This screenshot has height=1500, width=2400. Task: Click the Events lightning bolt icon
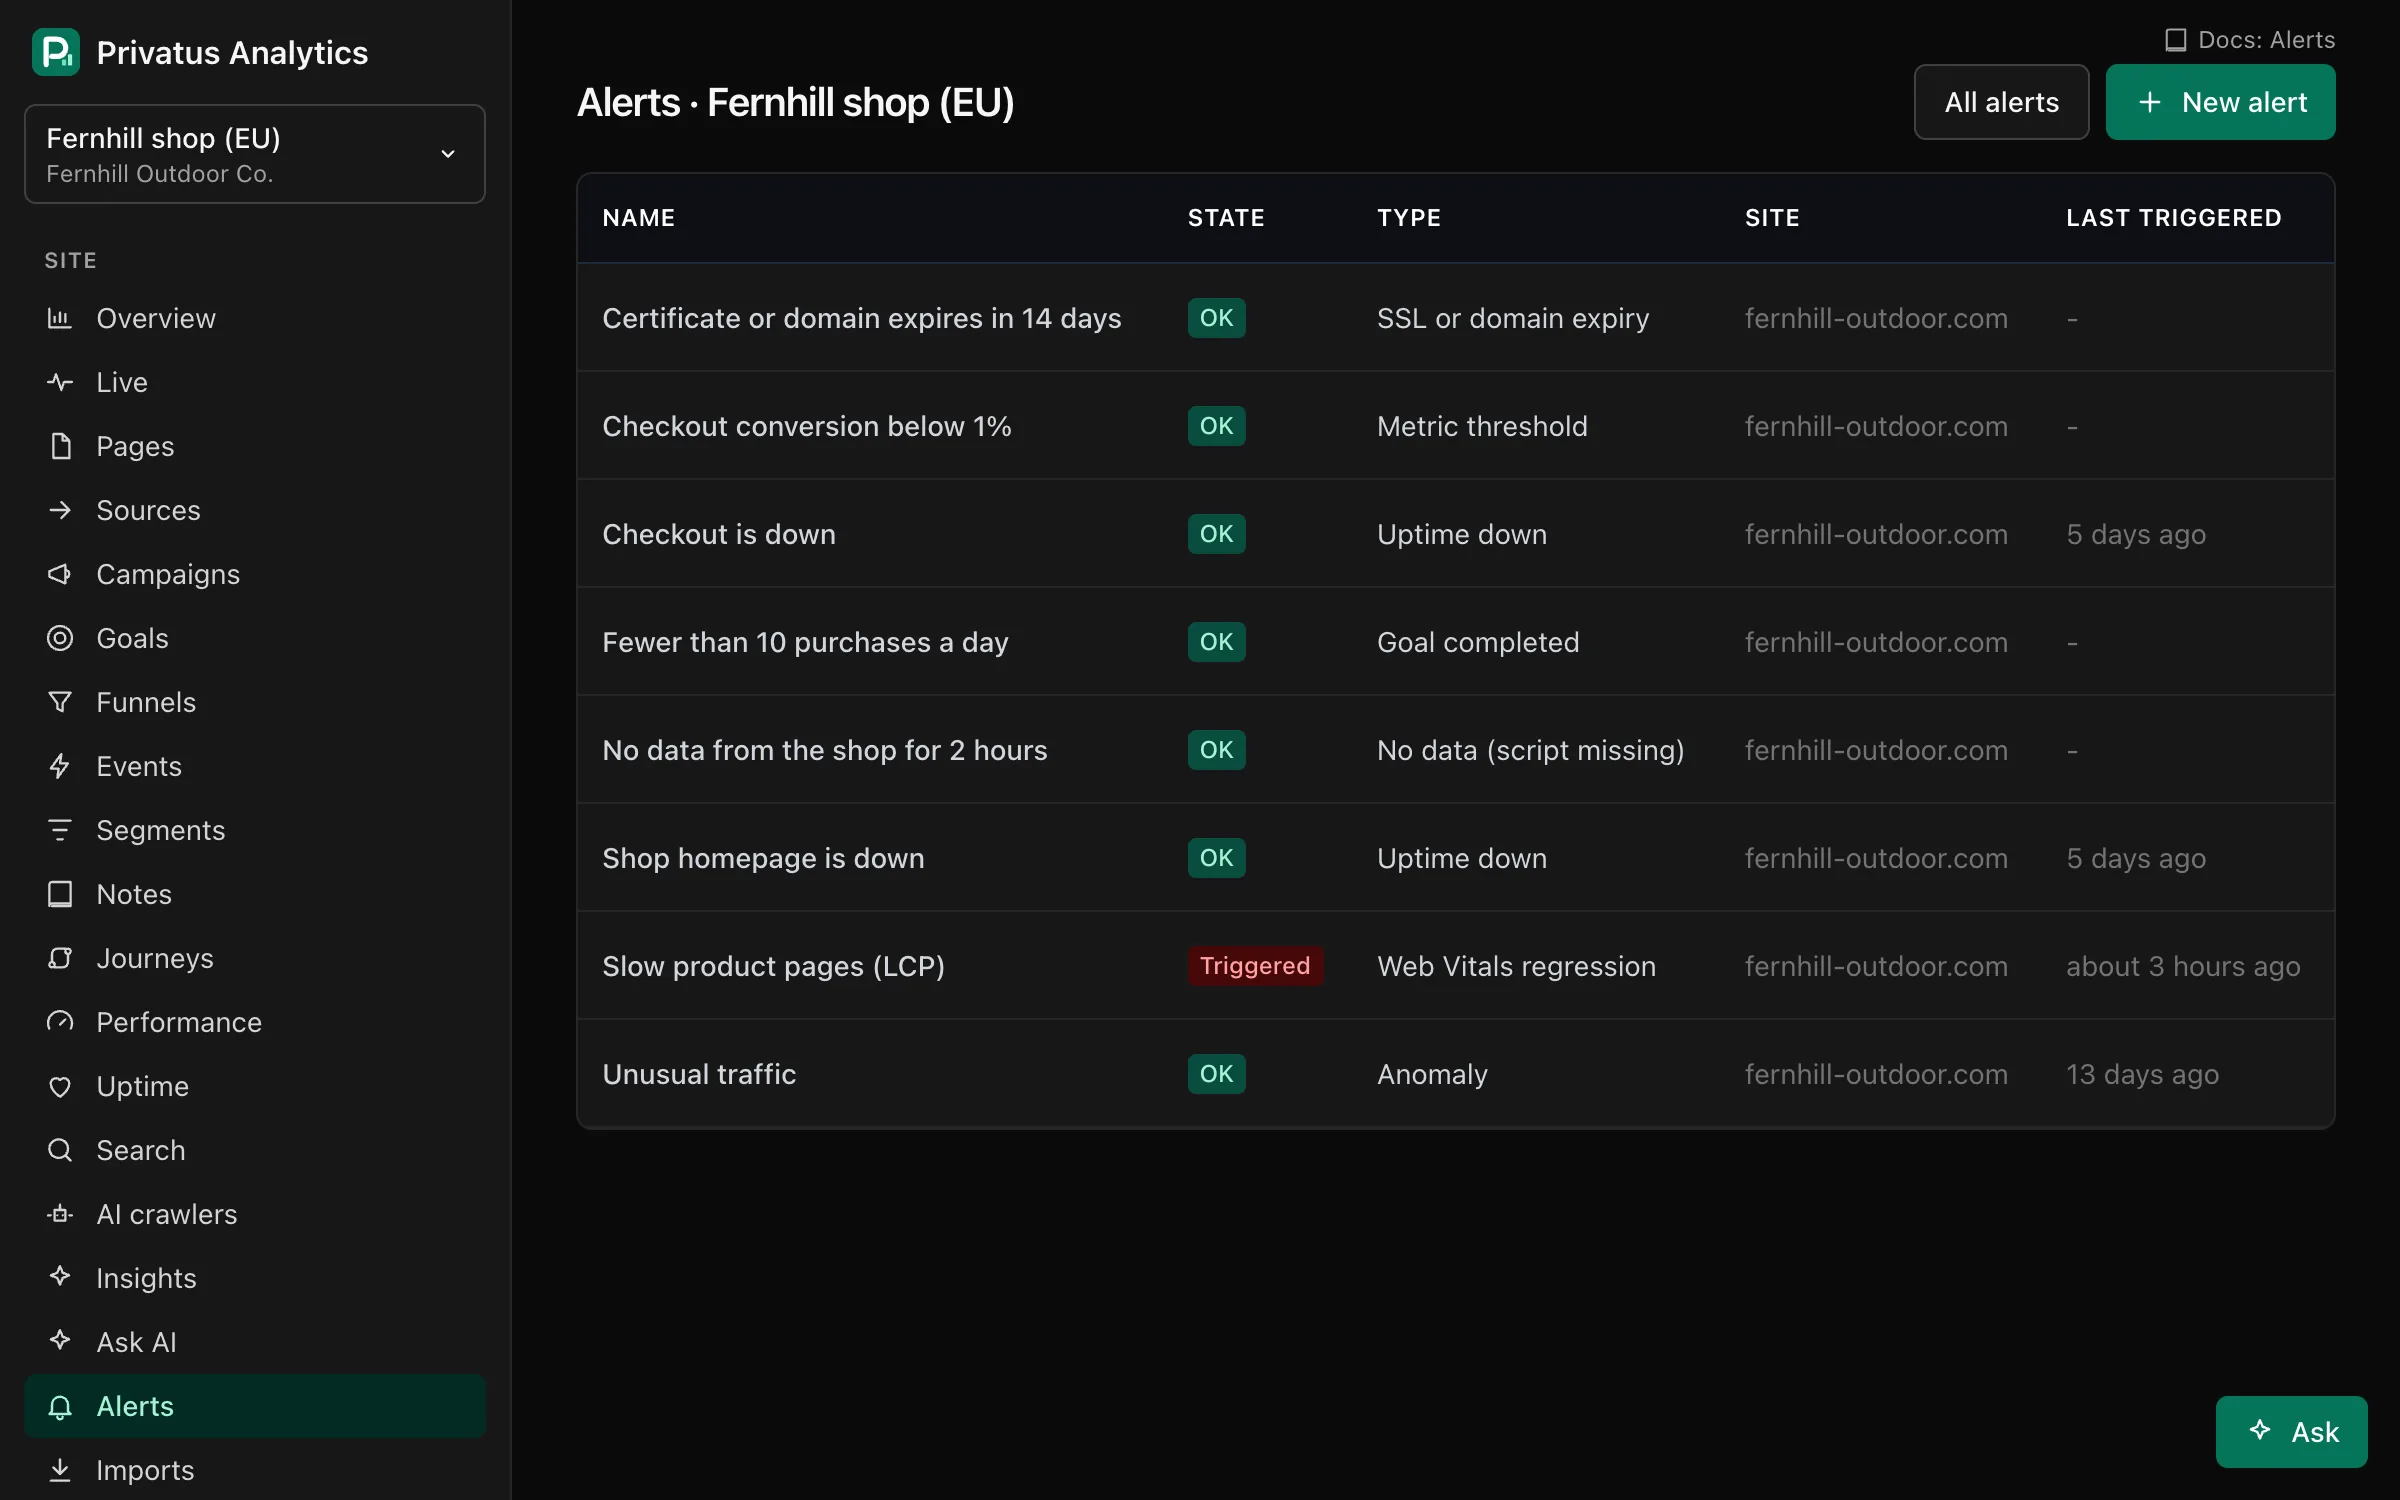60,766
